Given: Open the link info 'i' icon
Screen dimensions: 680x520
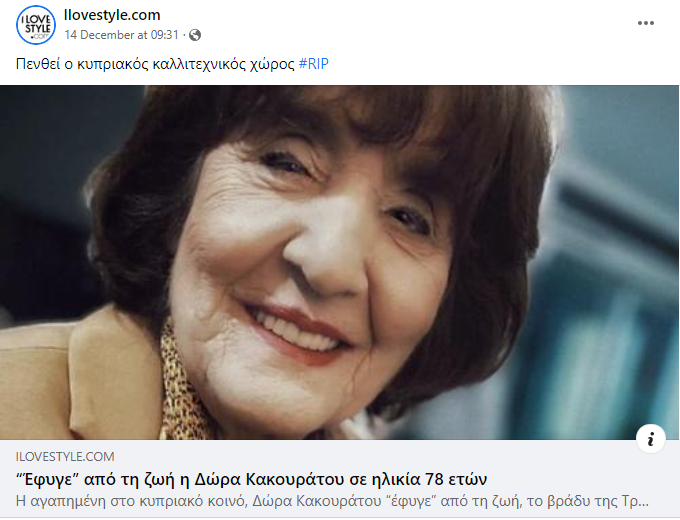Looking at the screenshot, I should click(651, 439).
